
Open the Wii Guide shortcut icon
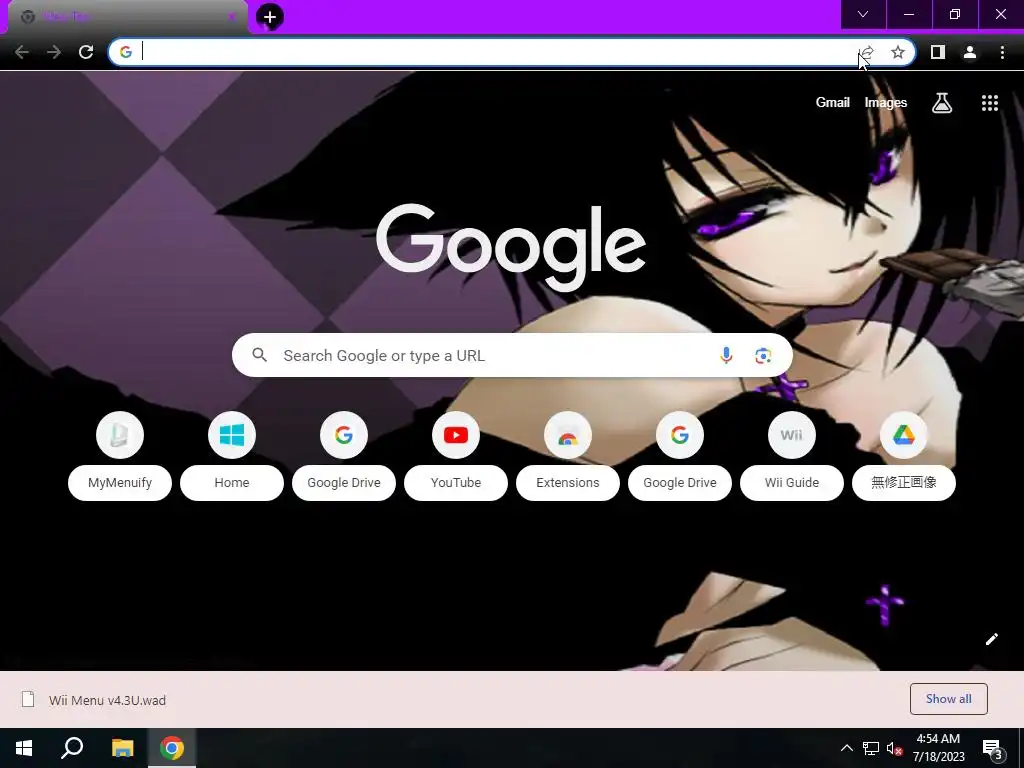point(792,435)
